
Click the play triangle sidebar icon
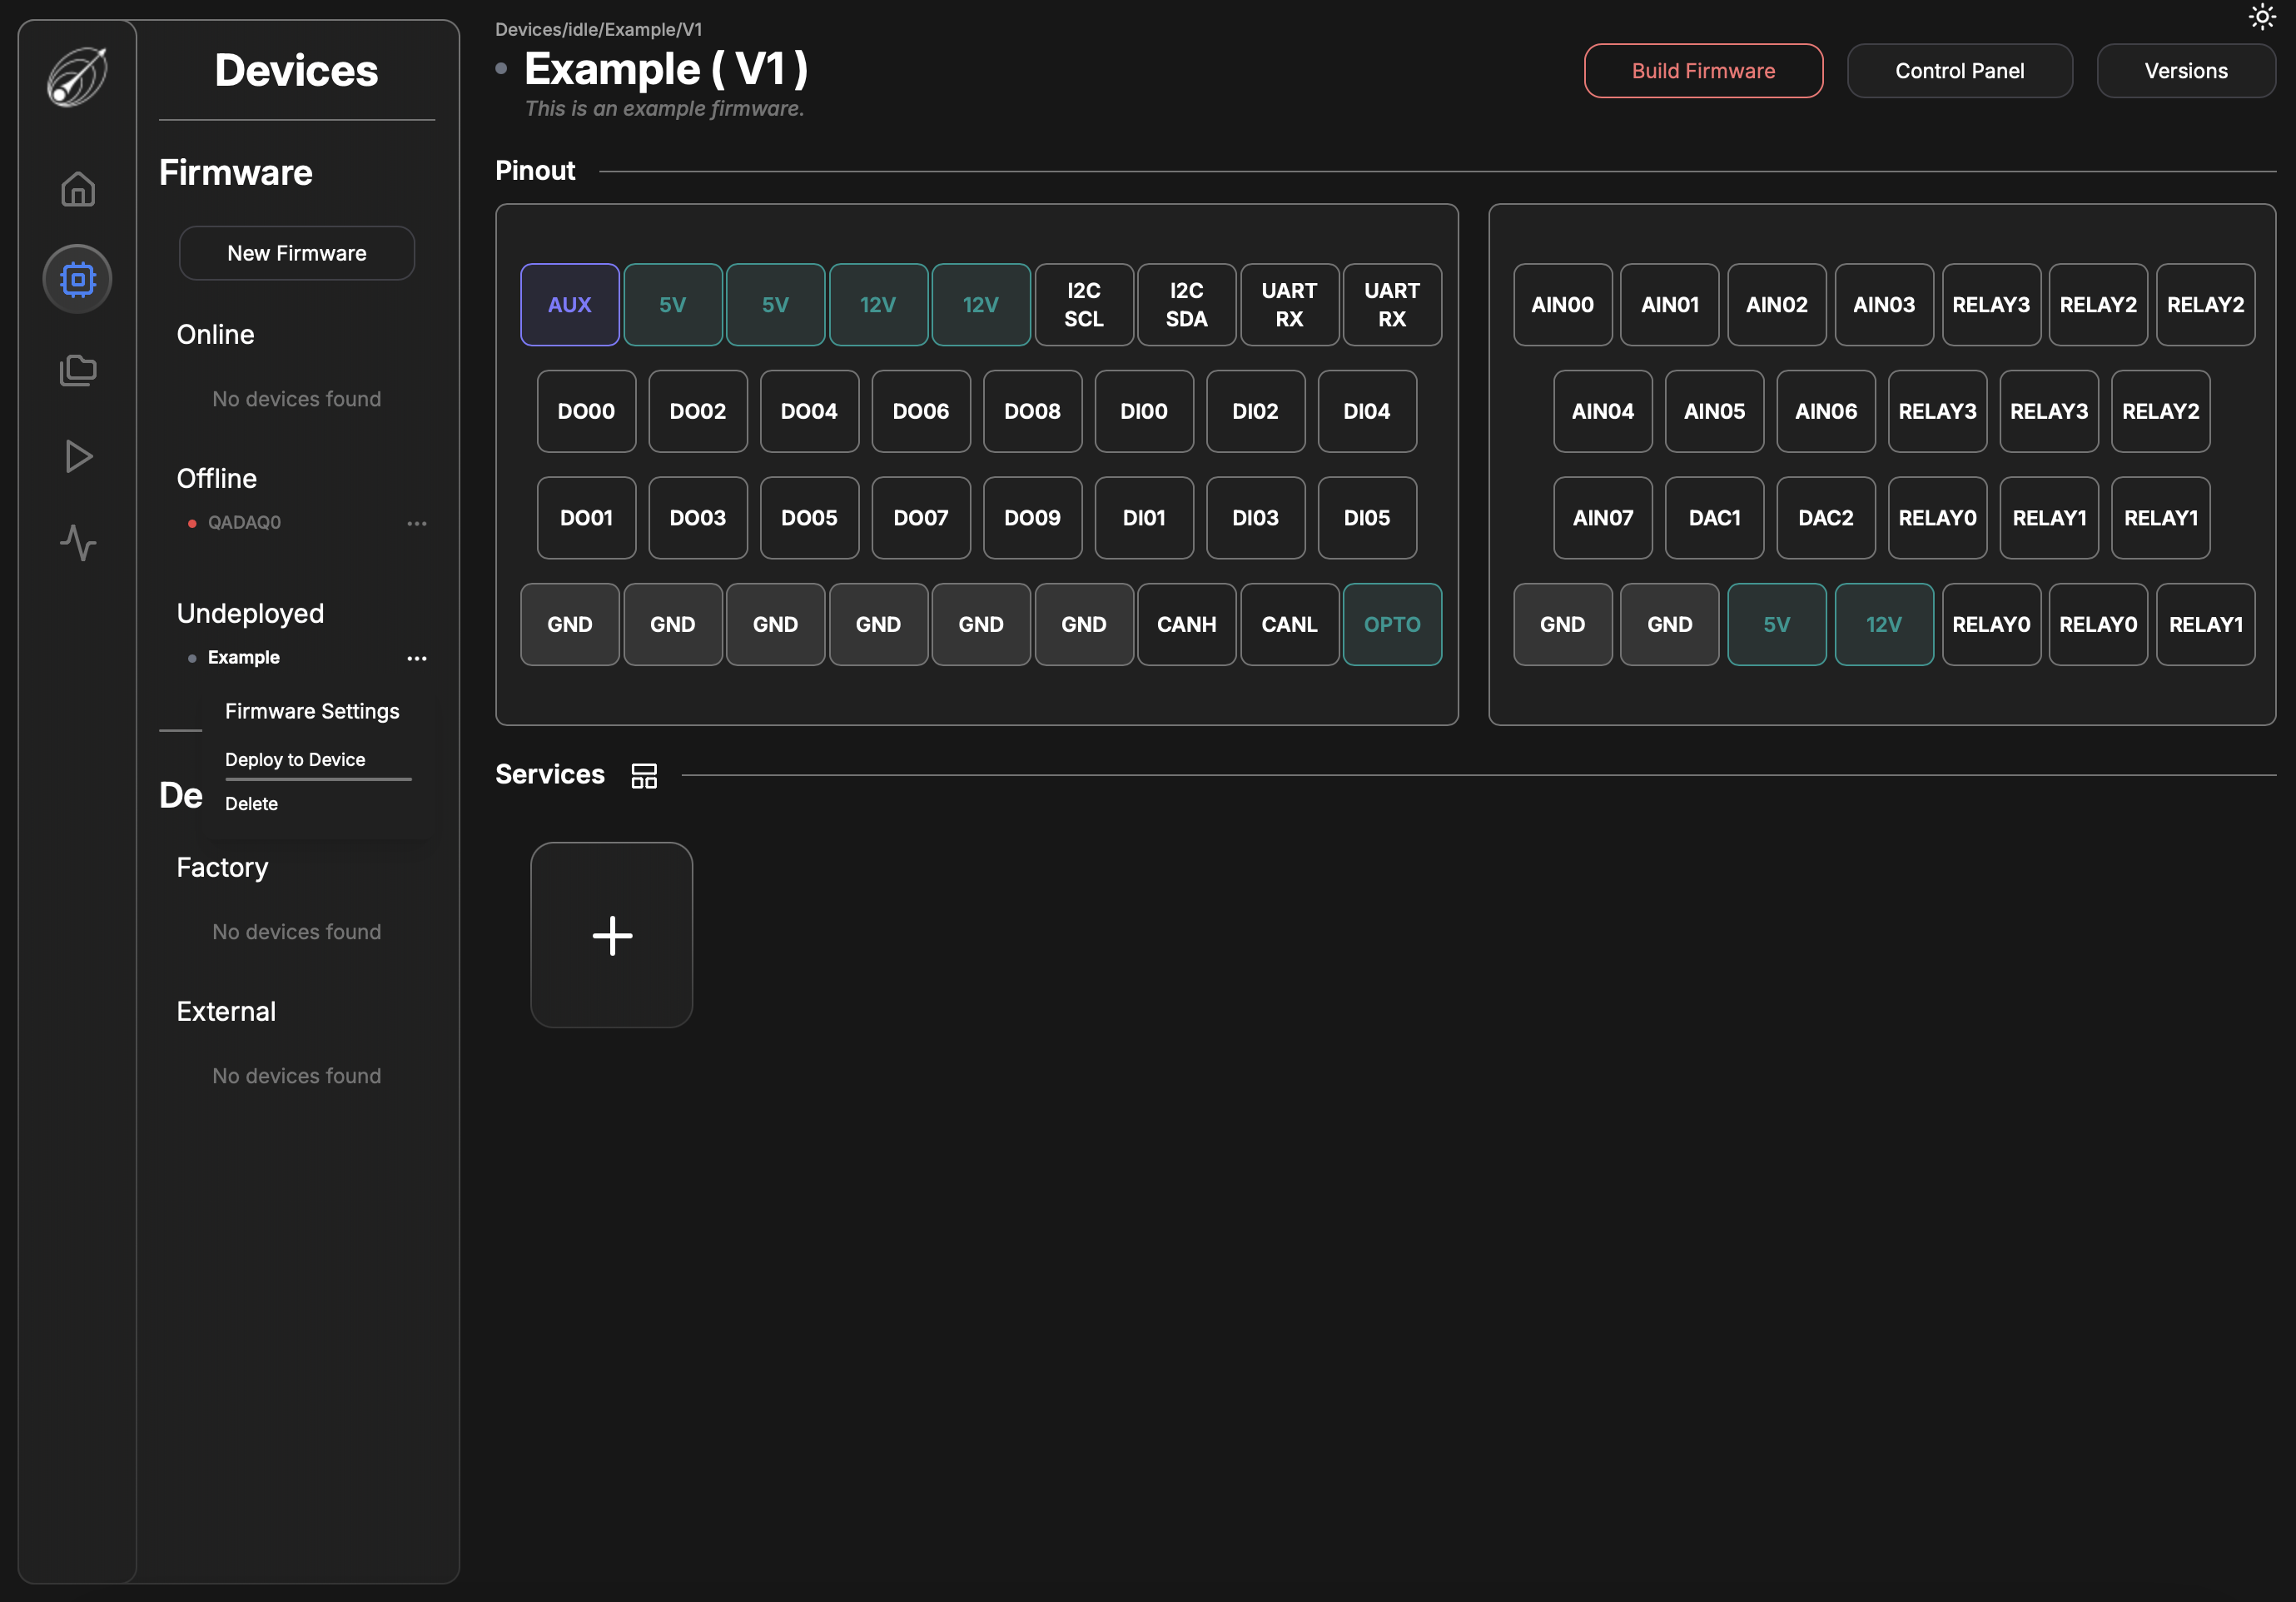pos(78,457)
